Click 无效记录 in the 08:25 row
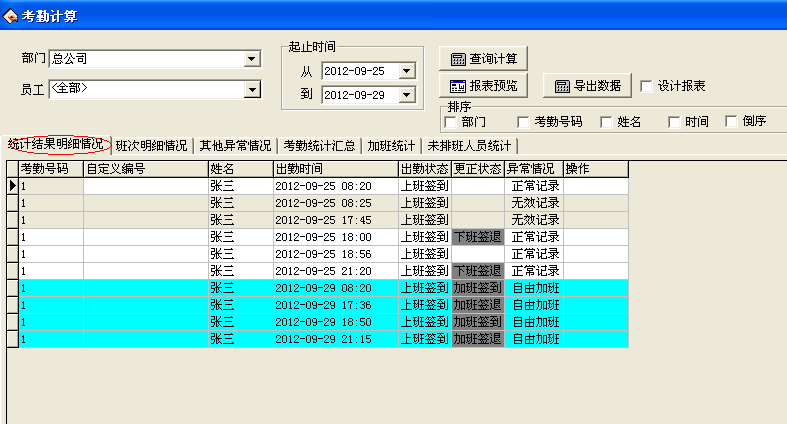787x424 pixels. click(x=534, y=203)
